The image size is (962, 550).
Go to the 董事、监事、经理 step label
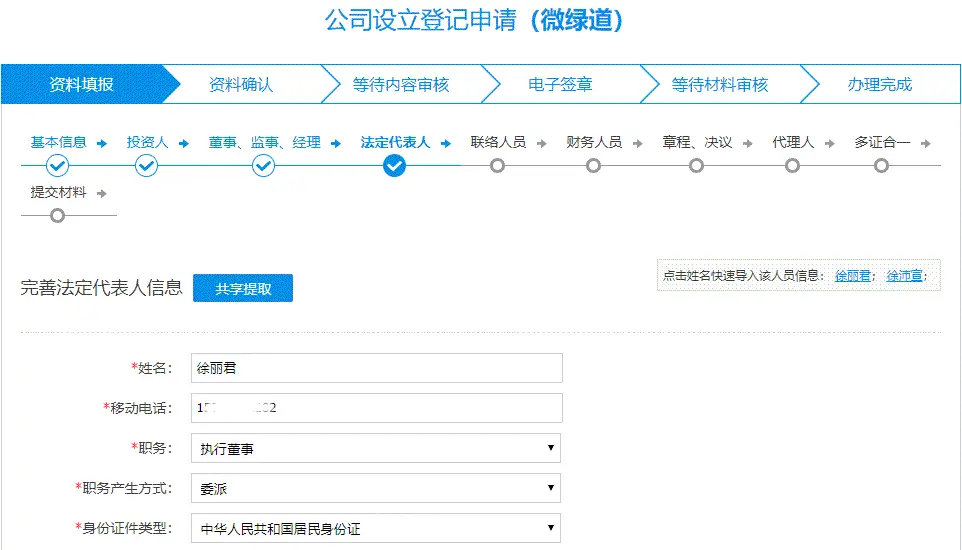click(264, 142)
